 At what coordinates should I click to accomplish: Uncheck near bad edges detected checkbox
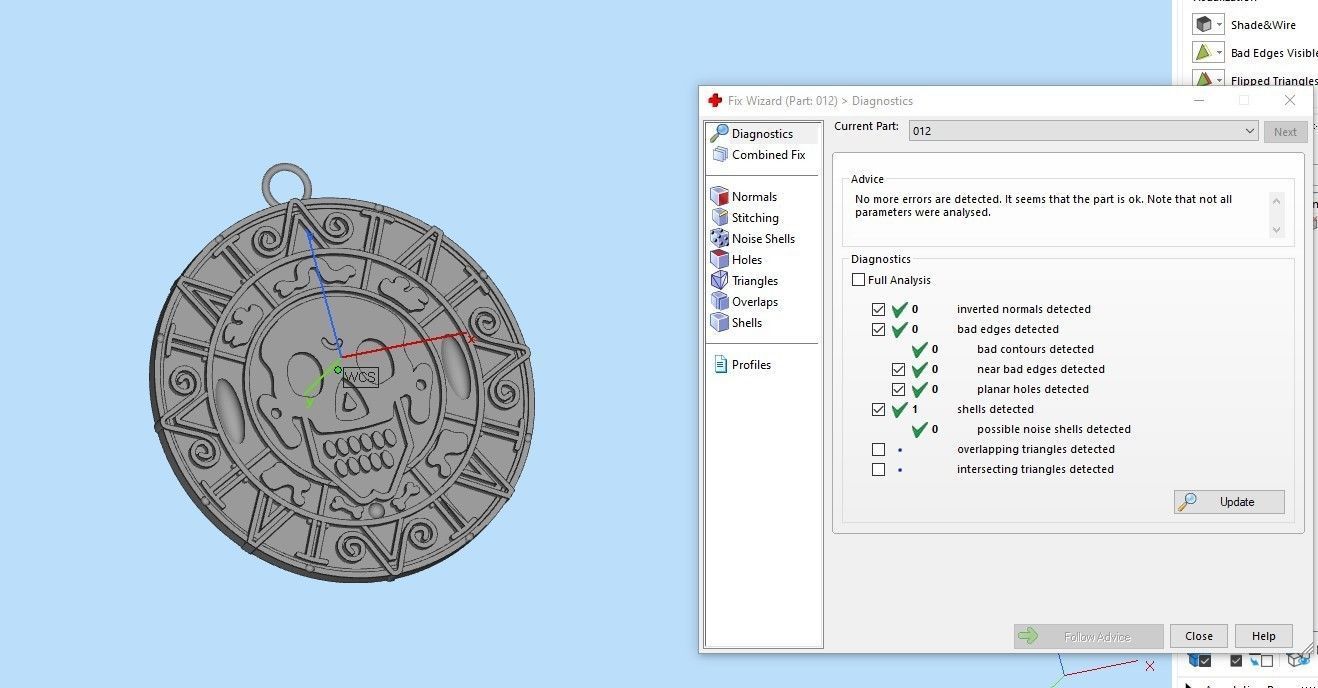898,369
